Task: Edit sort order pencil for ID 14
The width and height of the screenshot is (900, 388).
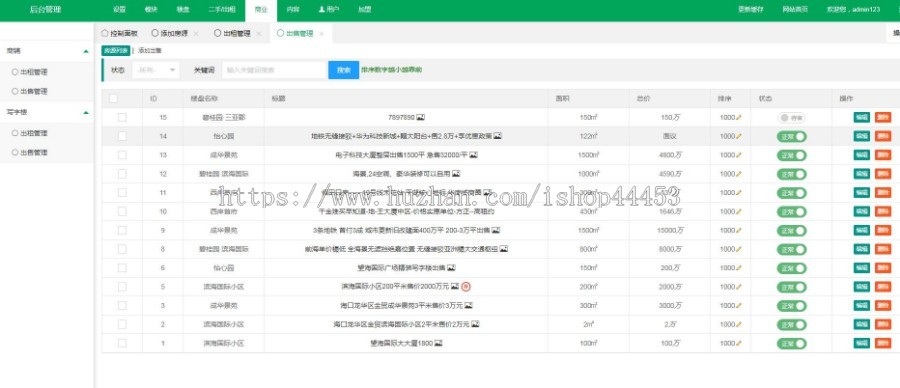Action: [739, 137]
